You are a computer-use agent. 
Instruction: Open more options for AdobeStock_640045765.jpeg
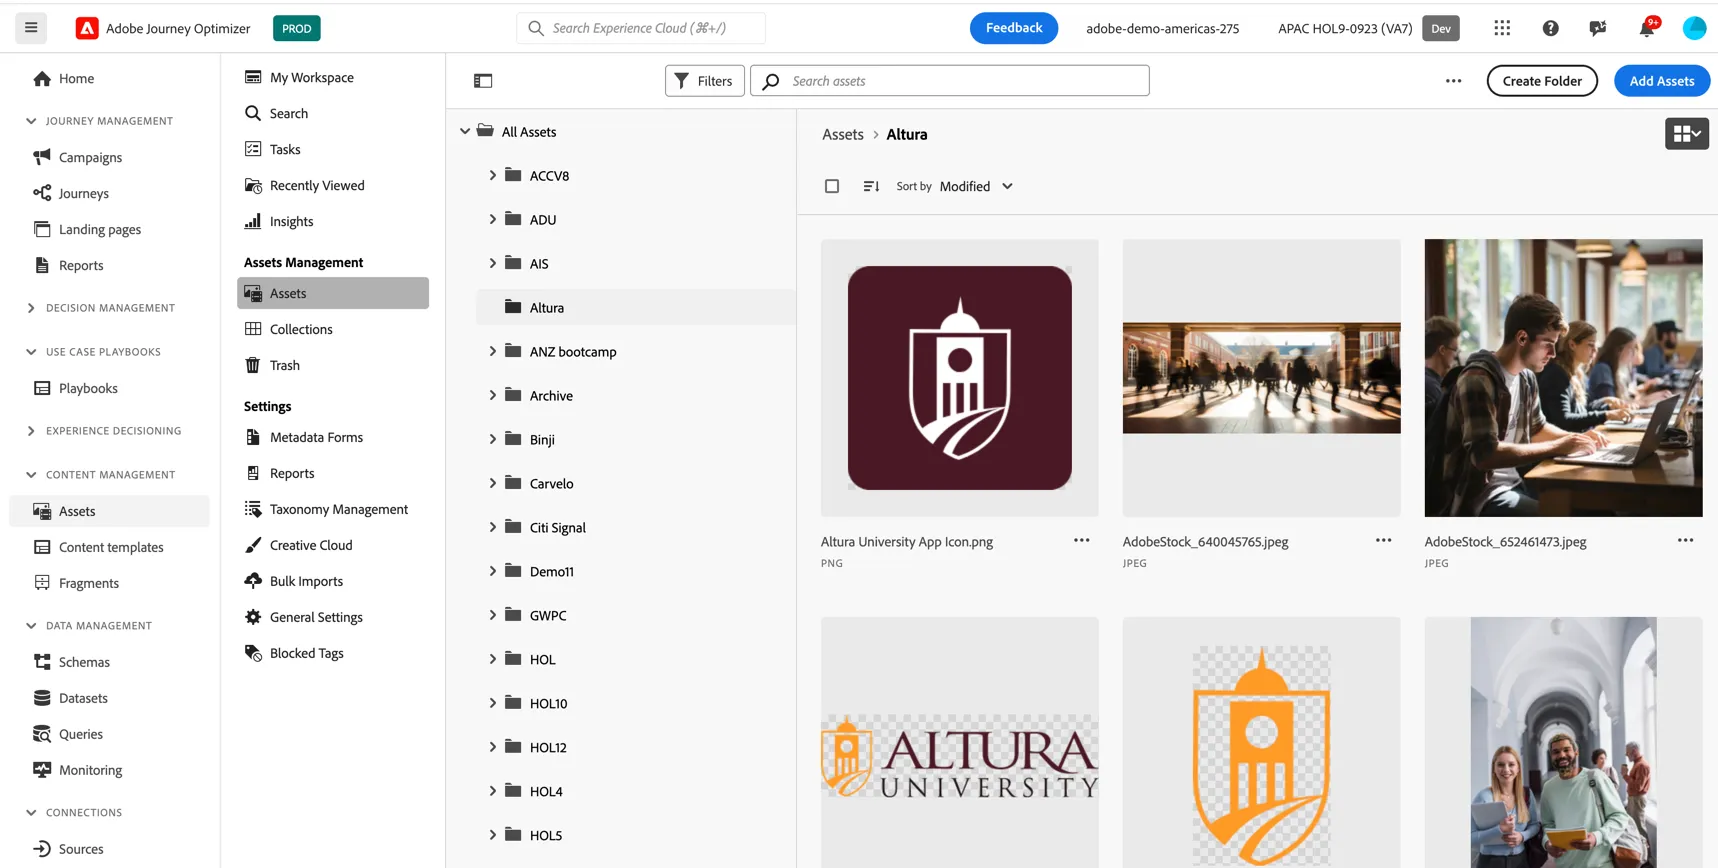[1384, 541]
